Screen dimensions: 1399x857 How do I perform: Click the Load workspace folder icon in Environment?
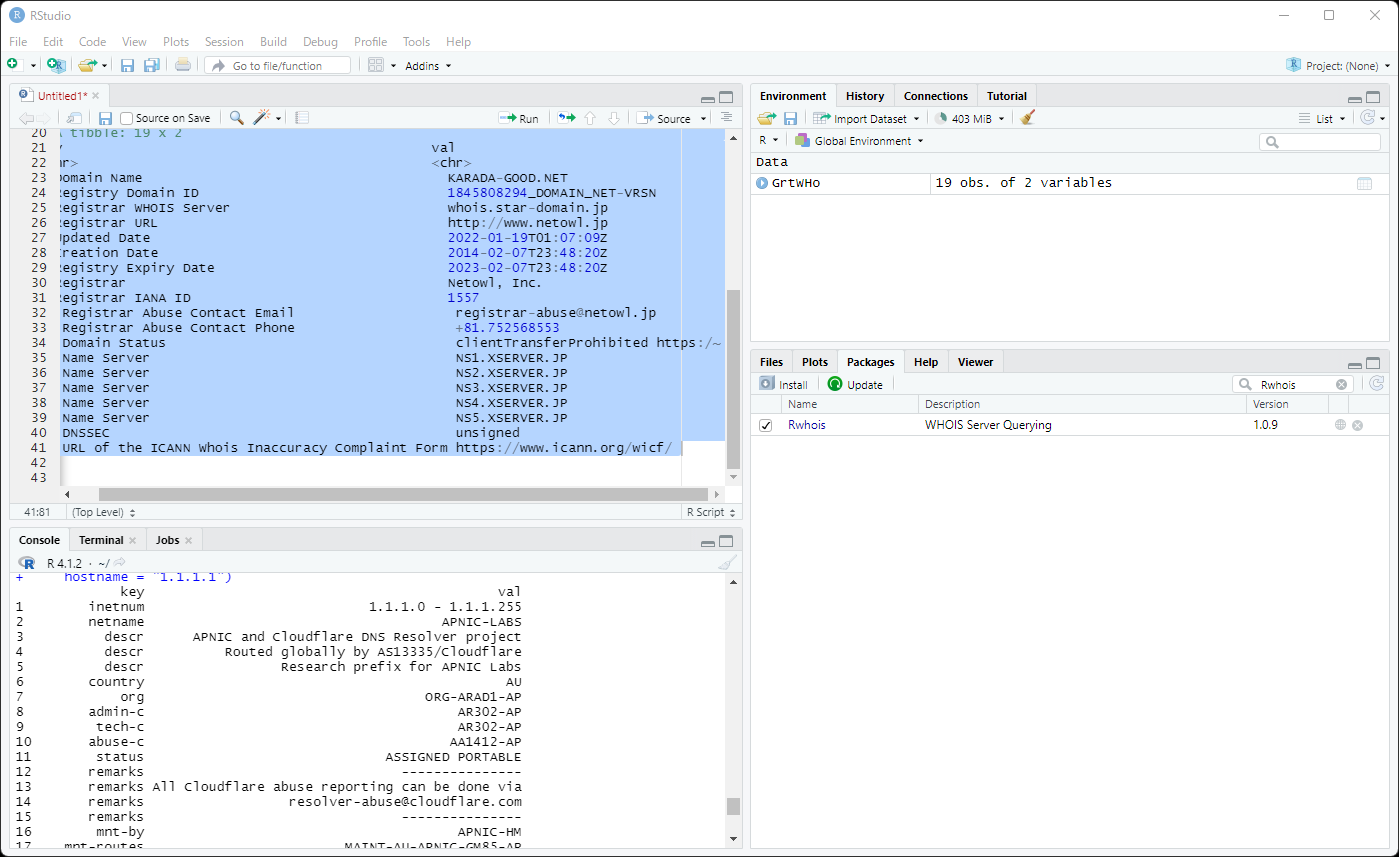point(766,118)
